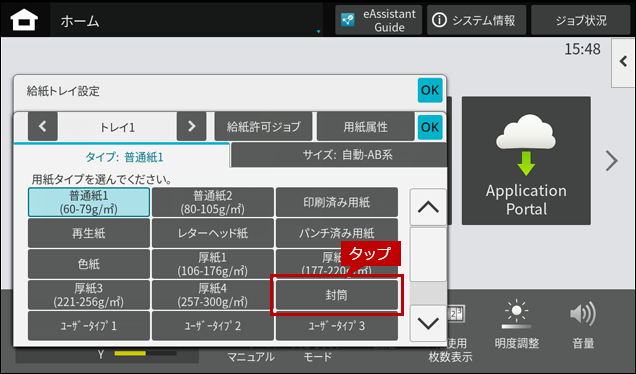Select レターヘッド紙 paper type
The image size is (636, 374).
pos(213,233)
